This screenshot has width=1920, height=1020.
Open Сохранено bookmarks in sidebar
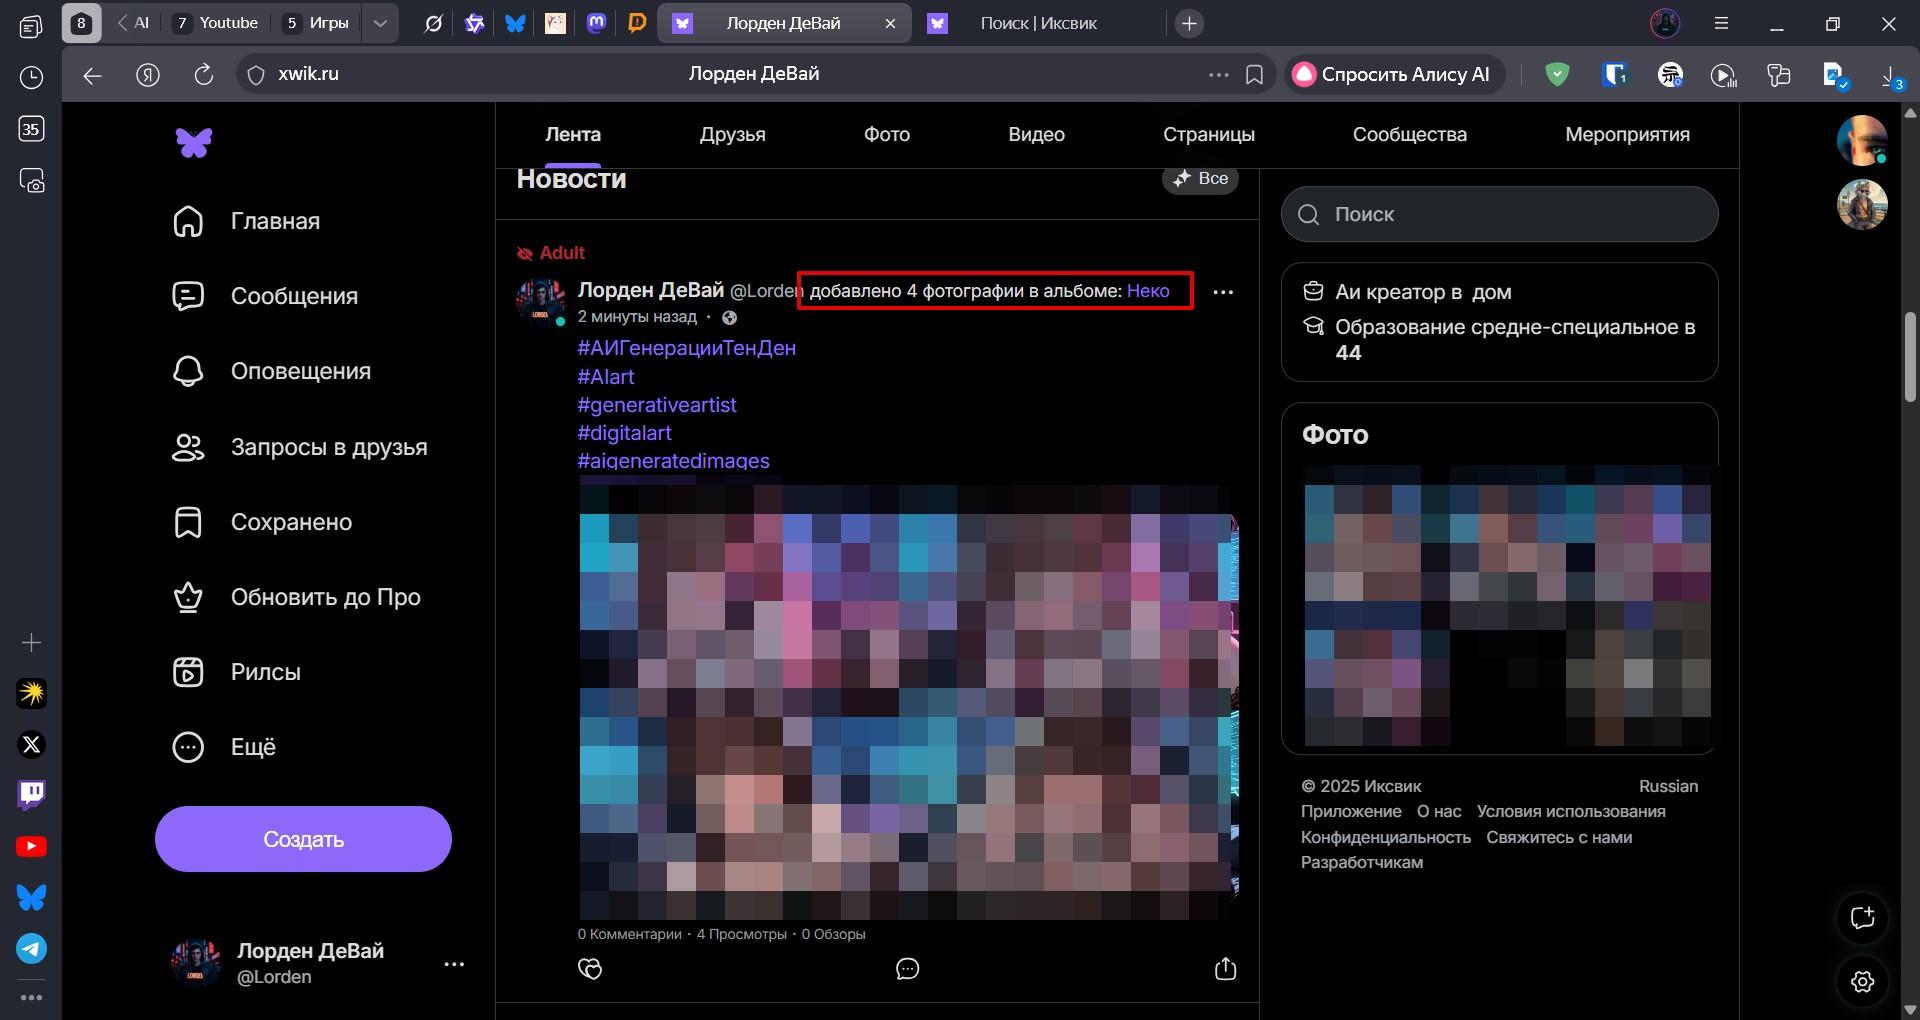[290, 522]
